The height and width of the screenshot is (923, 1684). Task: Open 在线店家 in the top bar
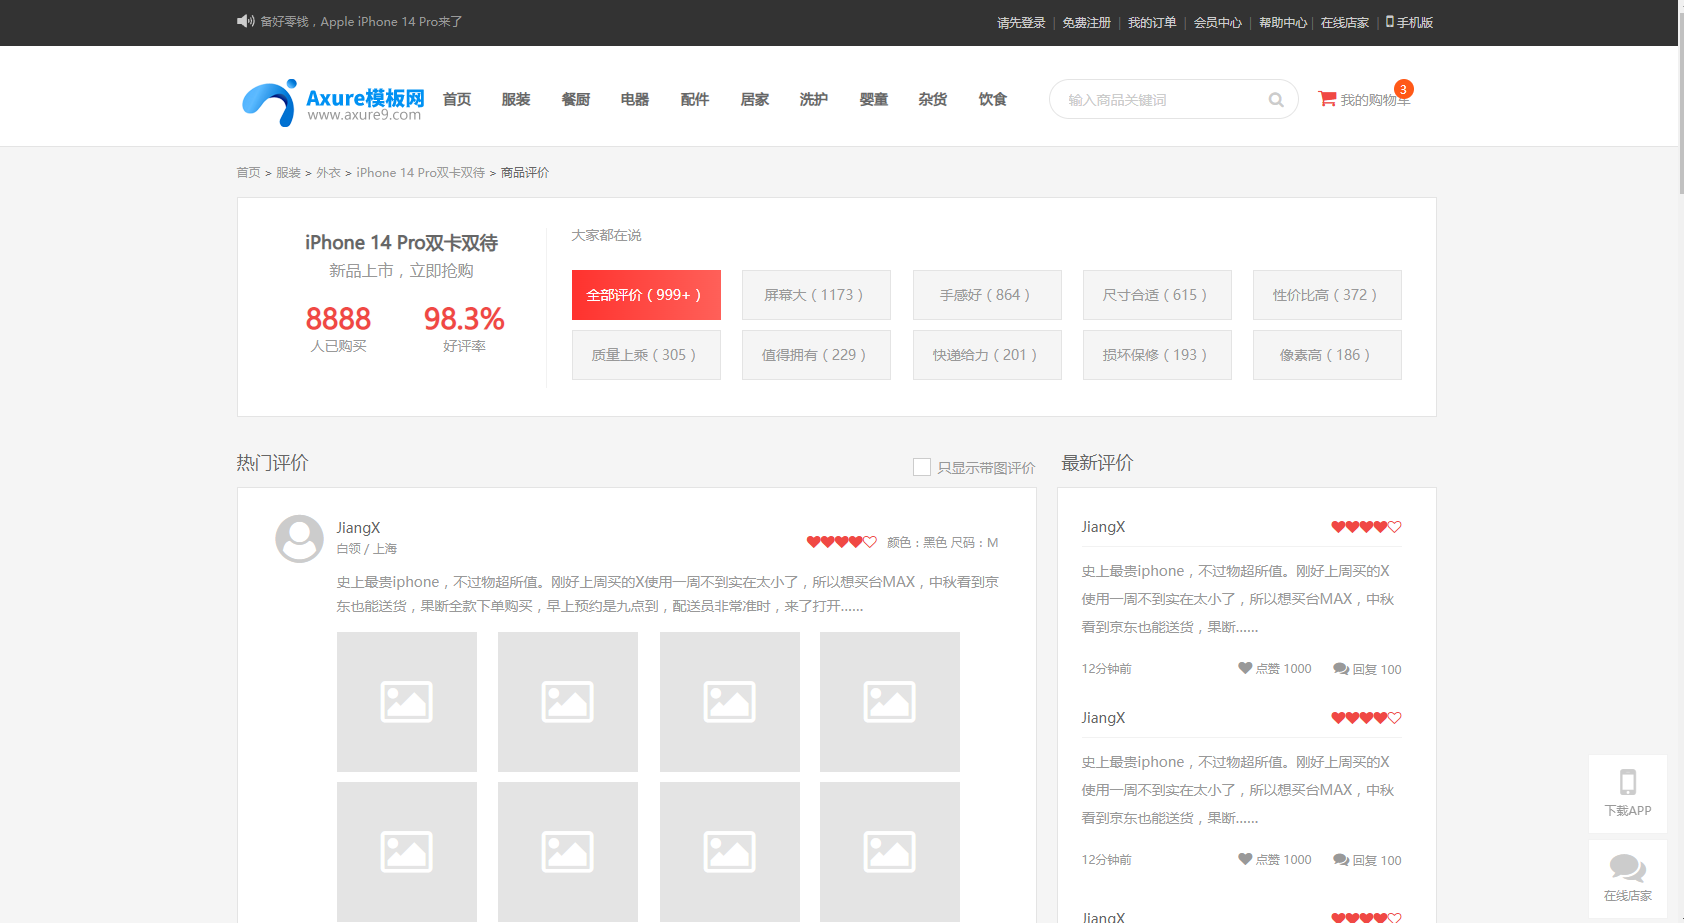pyautogui.click(x=1345, y=22)
